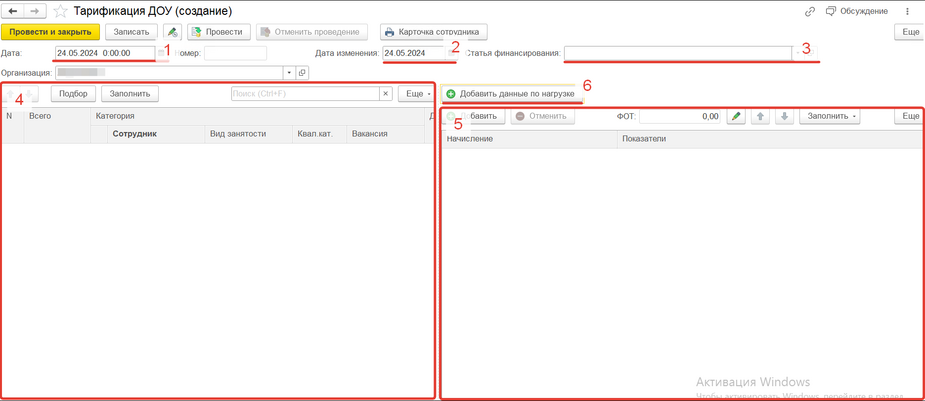
Task: Click the open-form icon beside Организация
Action: pos(302,73)
